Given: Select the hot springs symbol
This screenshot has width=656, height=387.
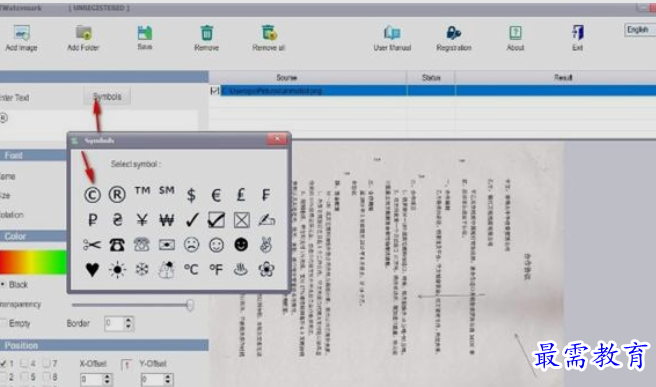Looking at the screenshot, I should pos(241,269).
